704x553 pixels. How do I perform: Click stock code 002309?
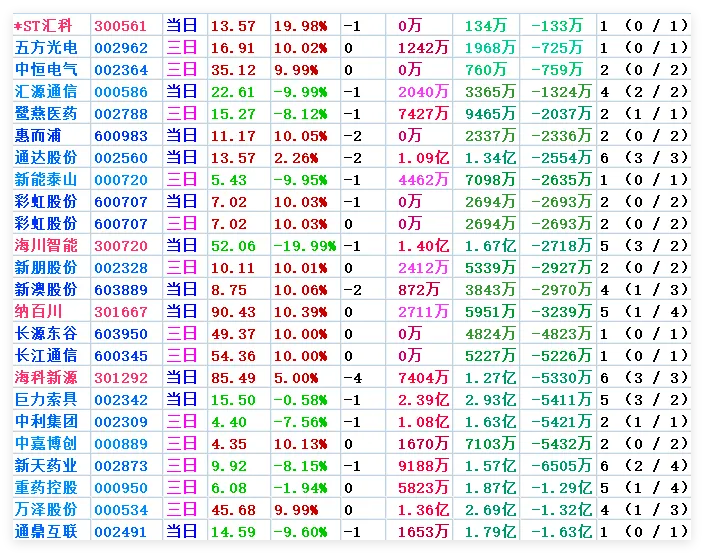pyautogui.click(x=121, y=422)
